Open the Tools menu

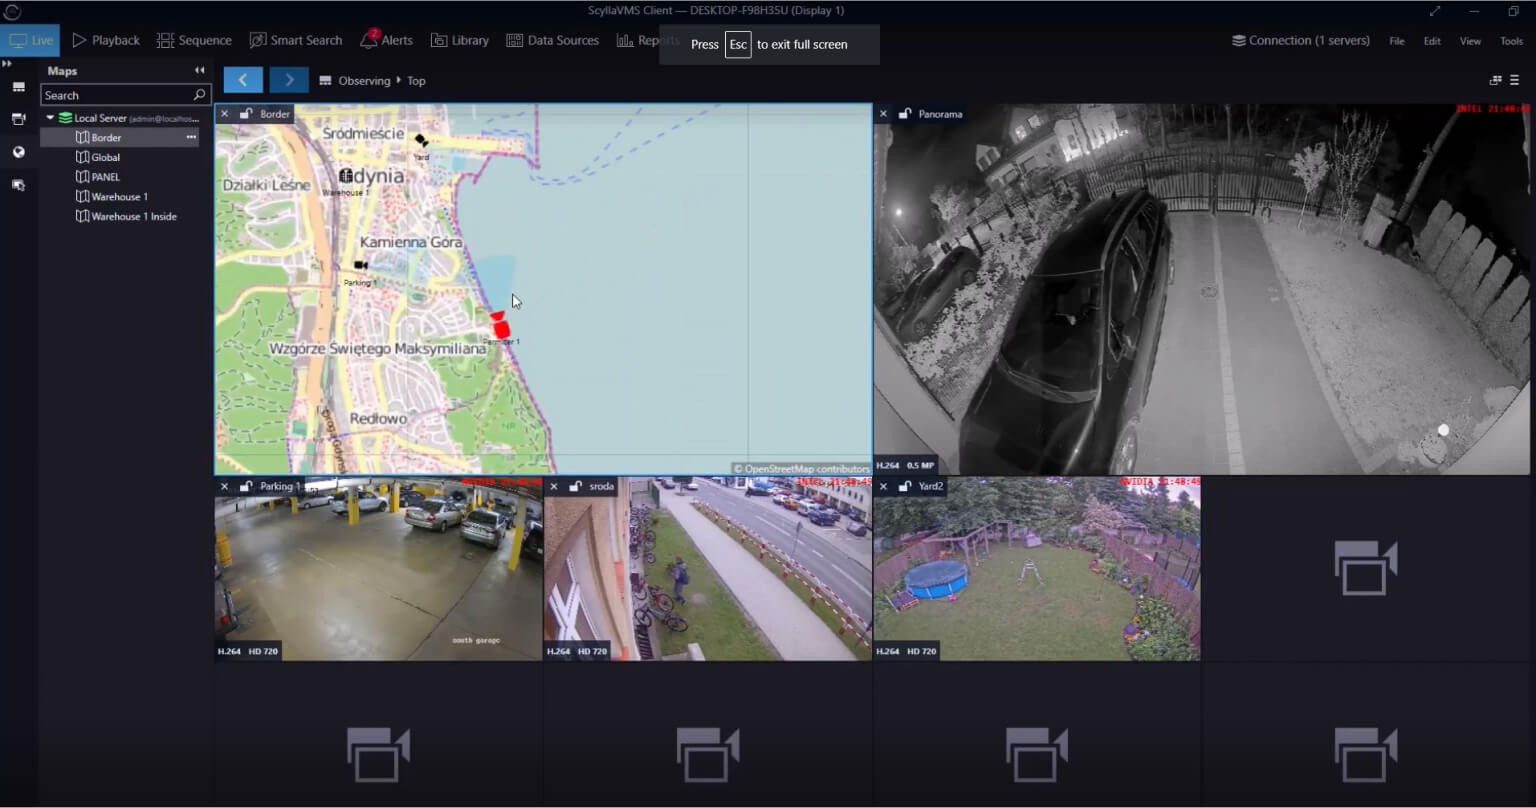pyautogui.click(x=1511, y=41)
